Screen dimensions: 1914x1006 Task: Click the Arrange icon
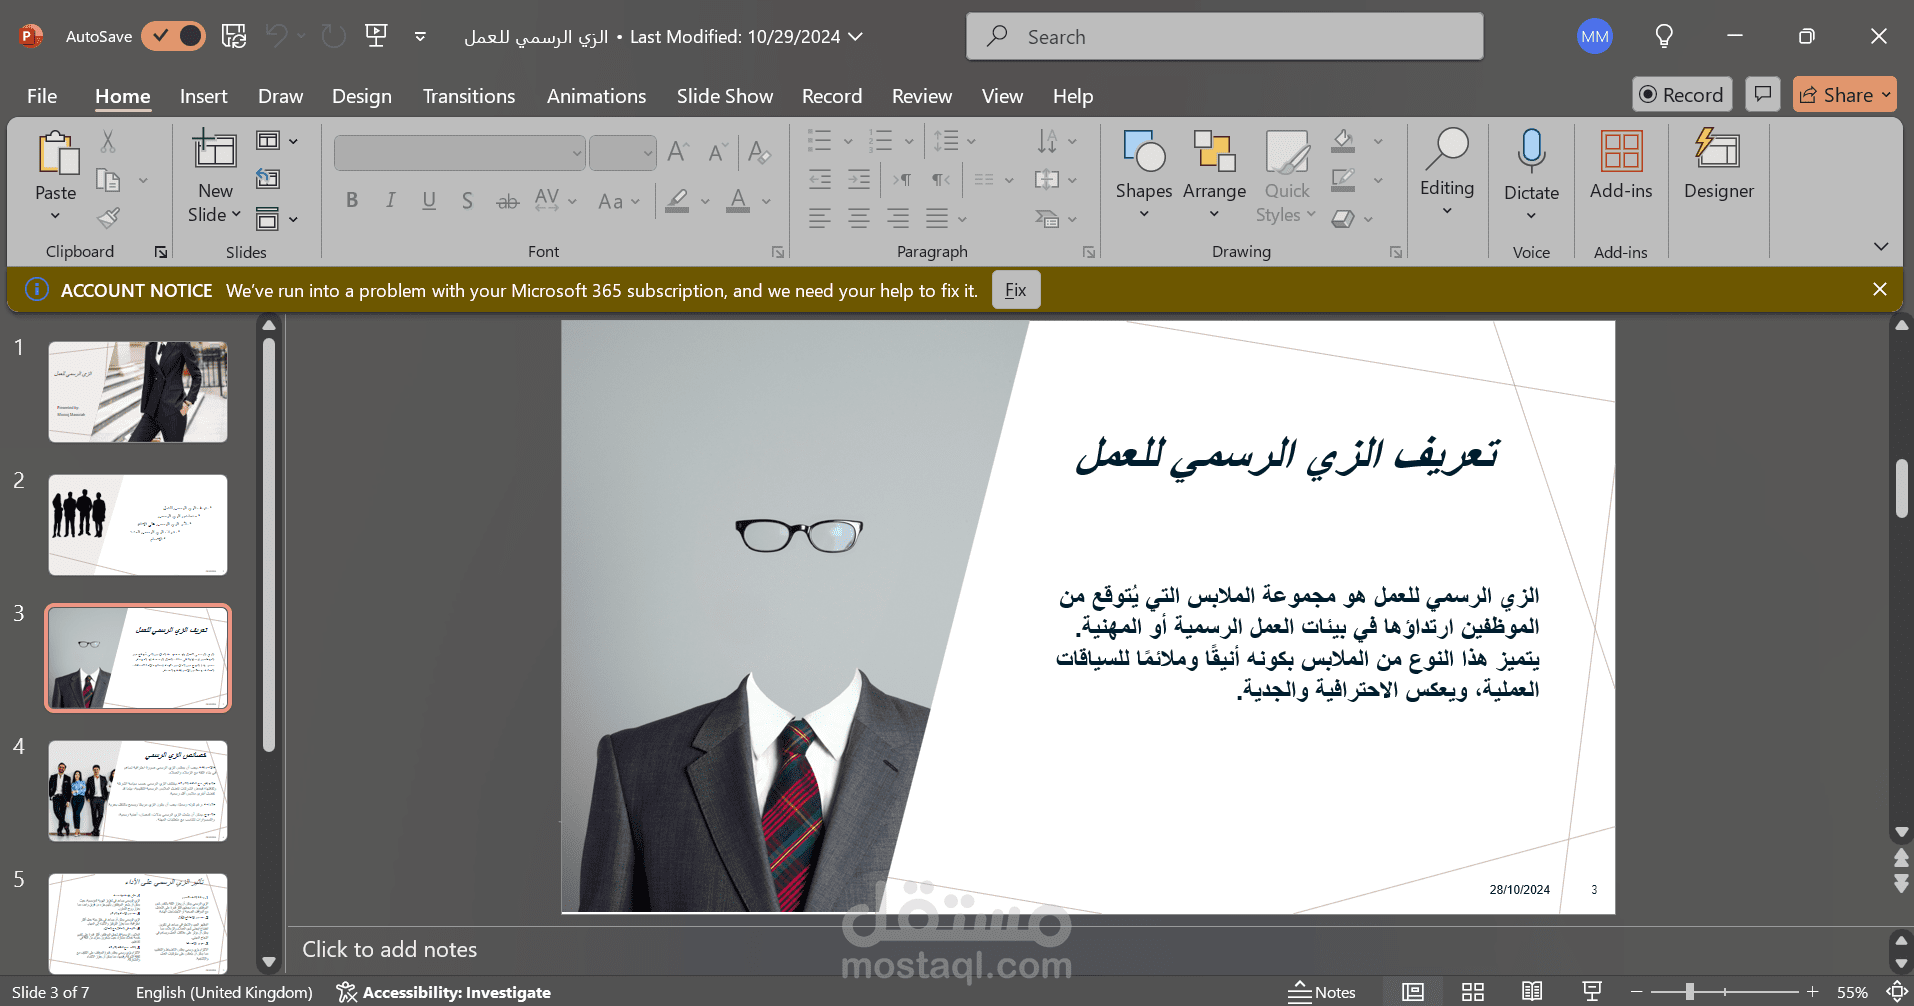pyautogui.click(x=1214, y=151)
